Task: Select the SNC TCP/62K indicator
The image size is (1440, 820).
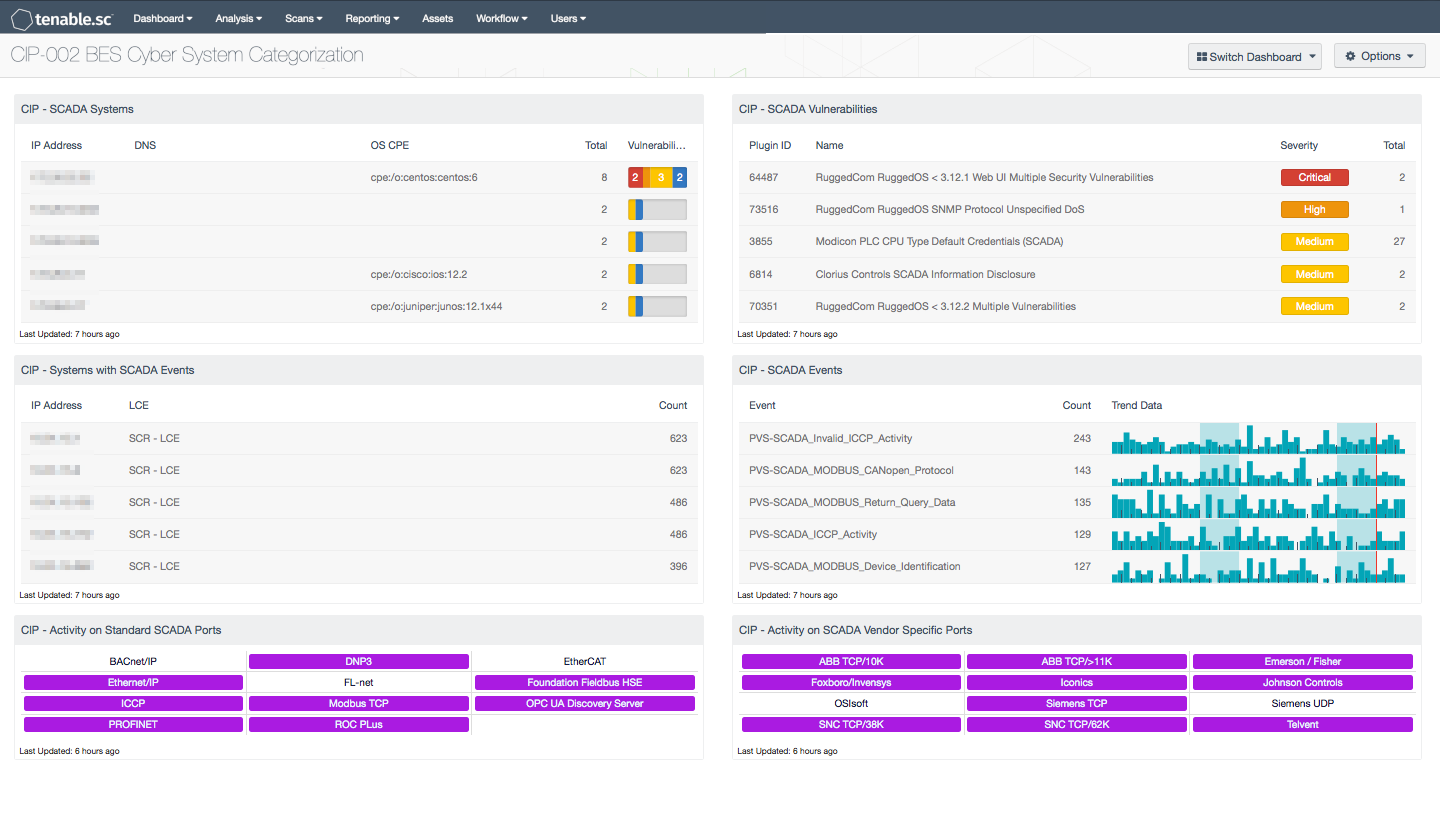Action: [1077, 725]
